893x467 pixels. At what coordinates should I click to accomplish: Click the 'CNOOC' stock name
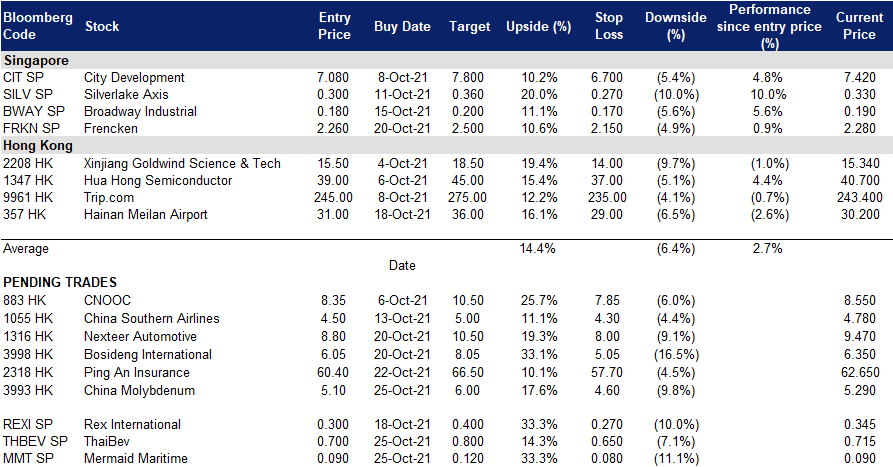tap(107, 301)
